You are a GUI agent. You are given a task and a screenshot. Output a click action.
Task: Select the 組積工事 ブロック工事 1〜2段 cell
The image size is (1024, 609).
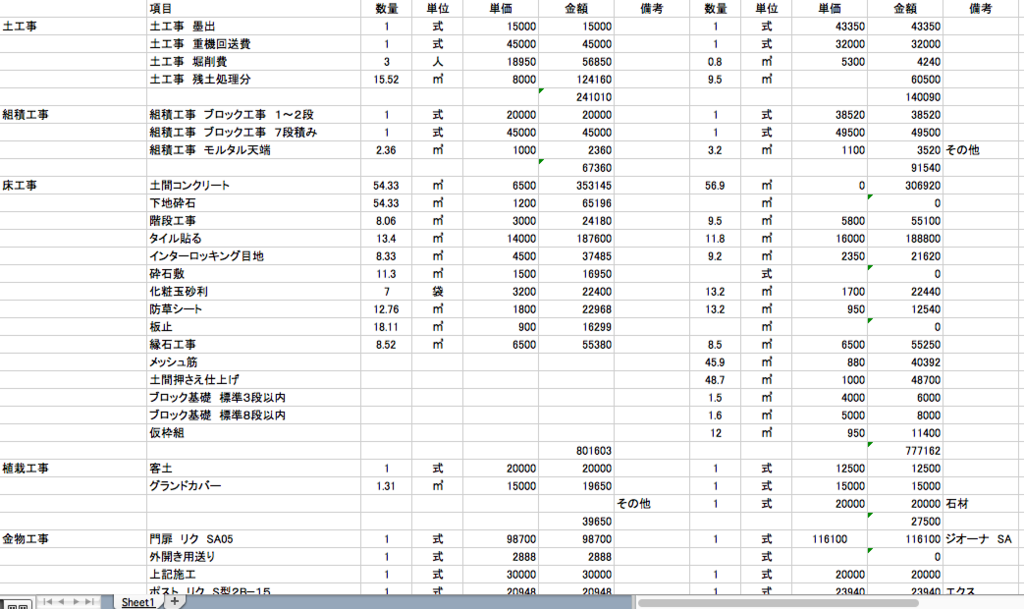(253, 115)
